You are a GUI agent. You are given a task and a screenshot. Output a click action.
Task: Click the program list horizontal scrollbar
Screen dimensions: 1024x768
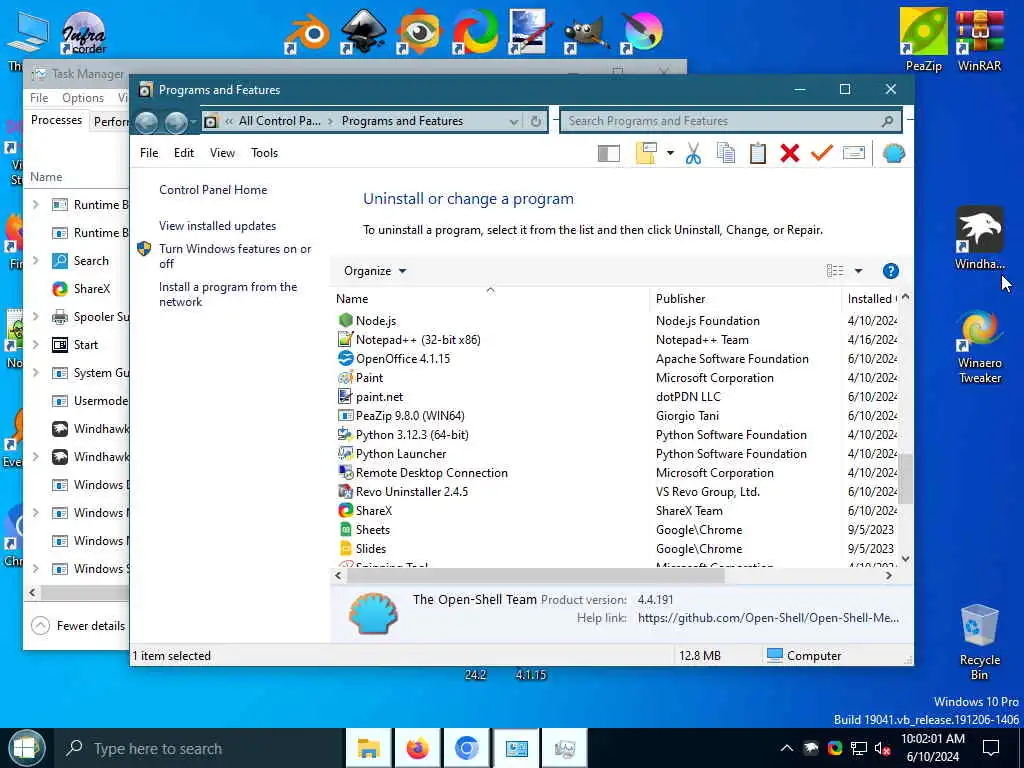(536, 575)
